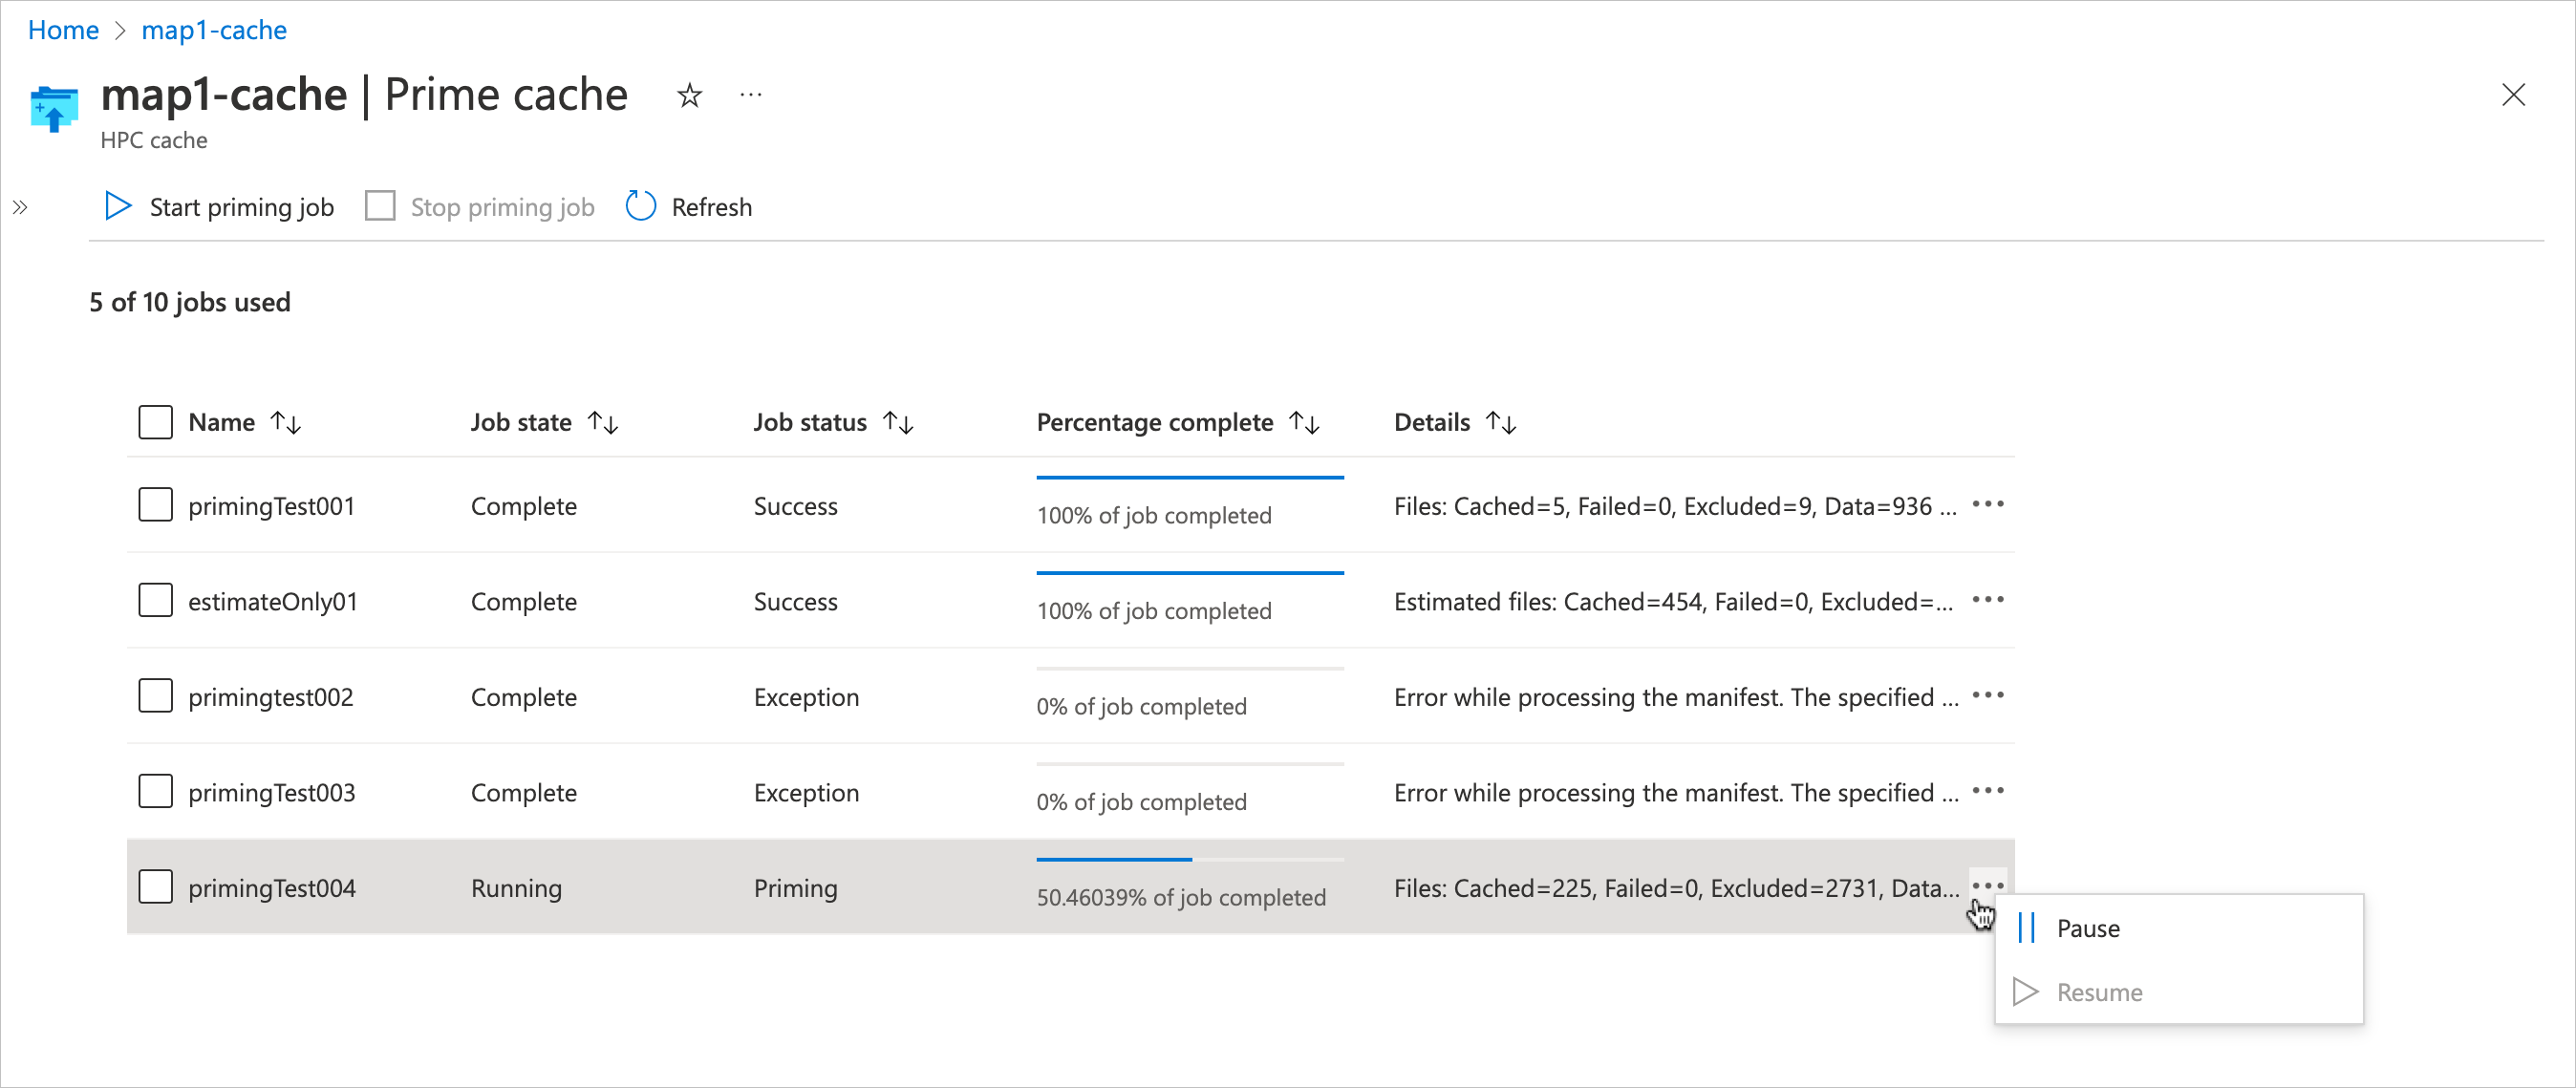The image size is (2576, 1088).
Task: Navigate to Home via breadcrumb
Action: [x=62, y=30]
